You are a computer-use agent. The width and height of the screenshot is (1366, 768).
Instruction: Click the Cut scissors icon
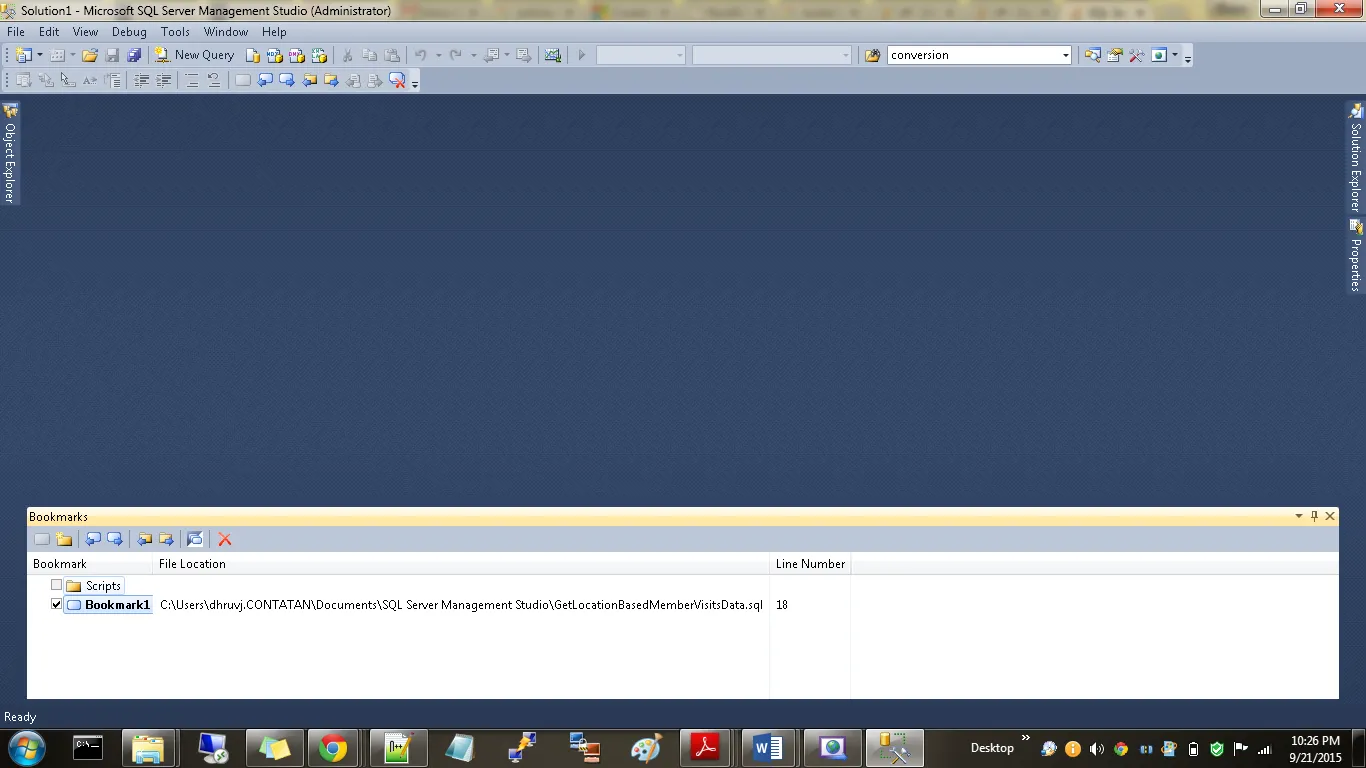pyautogui.click(x=348, y=55)
